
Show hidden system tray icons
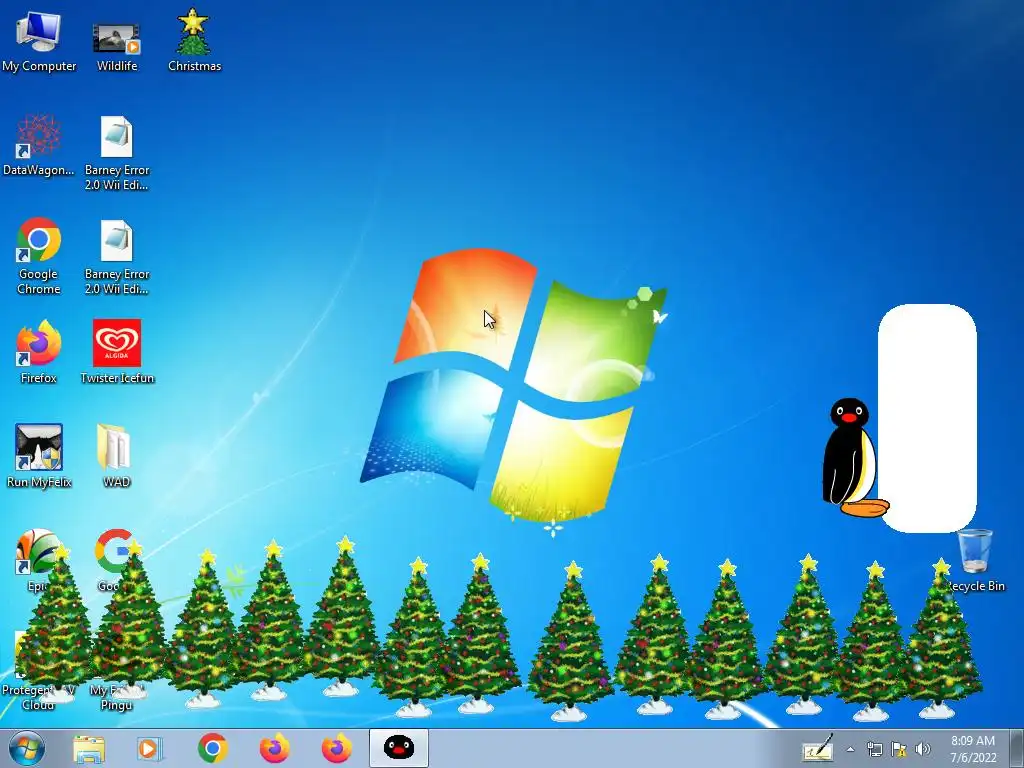coord(850,749)
